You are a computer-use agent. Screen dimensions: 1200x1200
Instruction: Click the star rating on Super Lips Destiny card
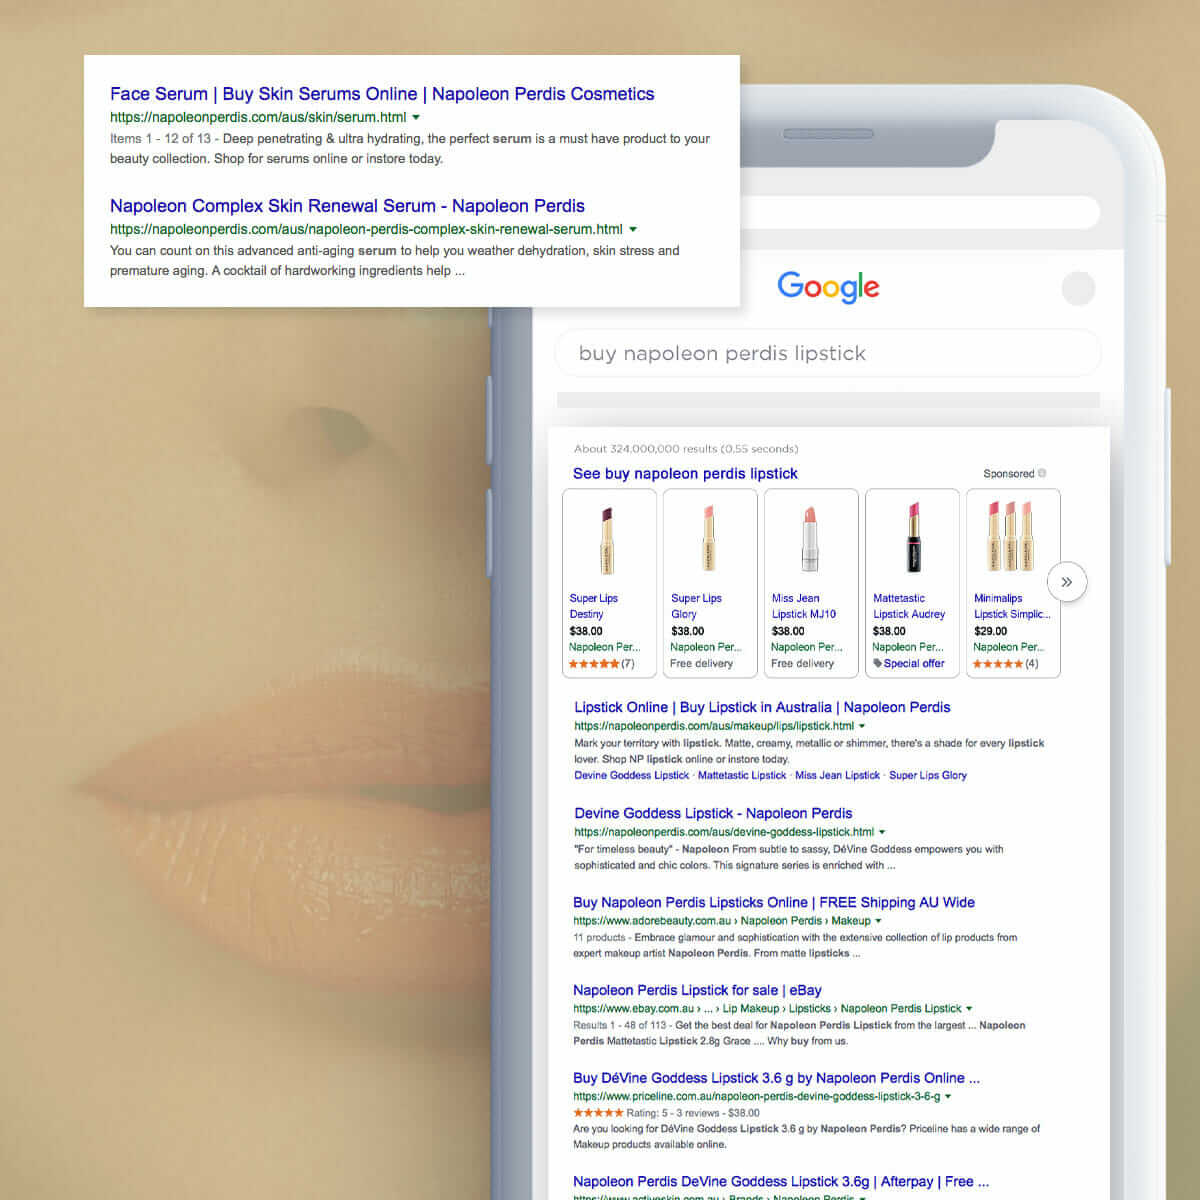click(597, 663)
